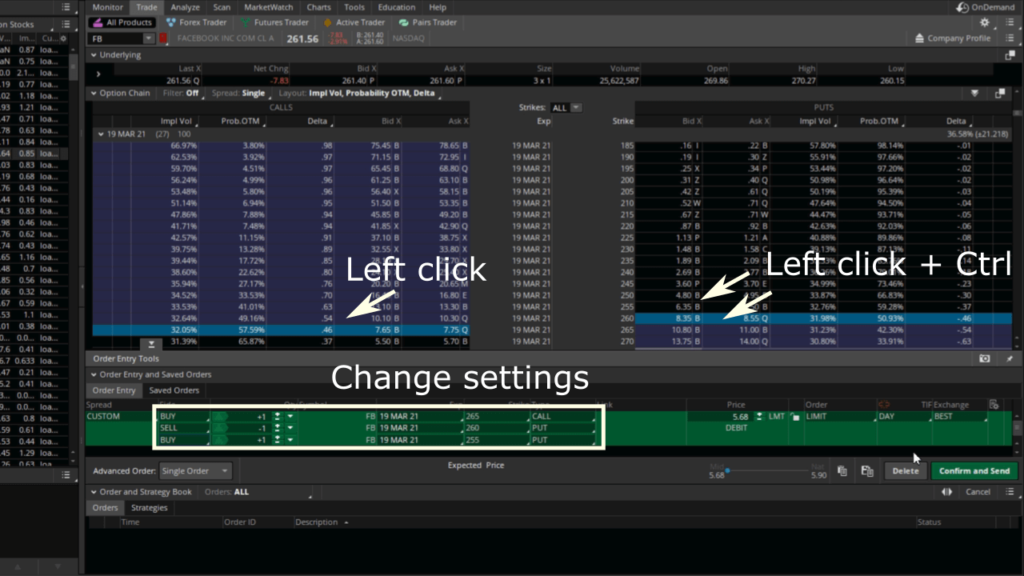This screenshot has height=576, width=1024.
Task: Open the watchlist column gear icon
Action: pyautogui.click(x=63, y=39)
